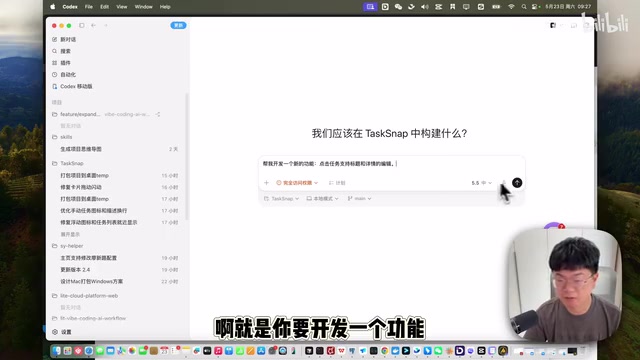640x360 pixels.
Task: Go forward with the right arrow
Action: coord(106,25)
